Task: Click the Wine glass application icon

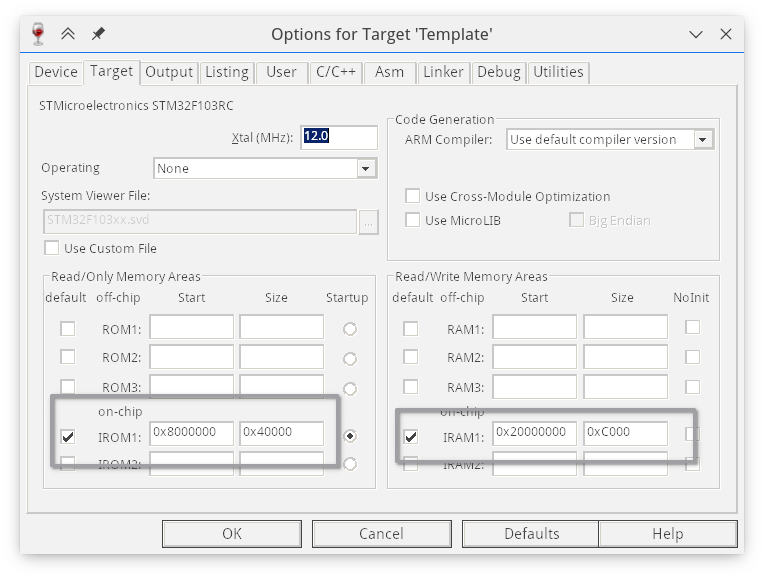Action: pos(39,34)
